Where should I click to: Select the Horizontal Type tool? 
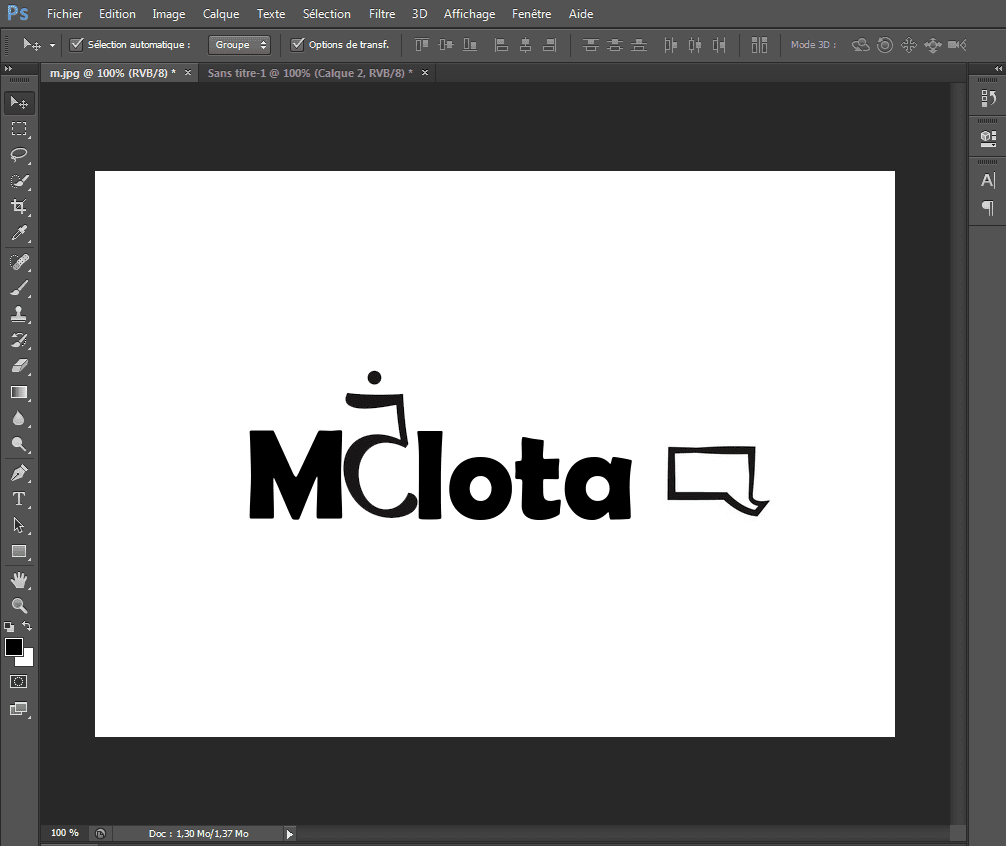19,498
